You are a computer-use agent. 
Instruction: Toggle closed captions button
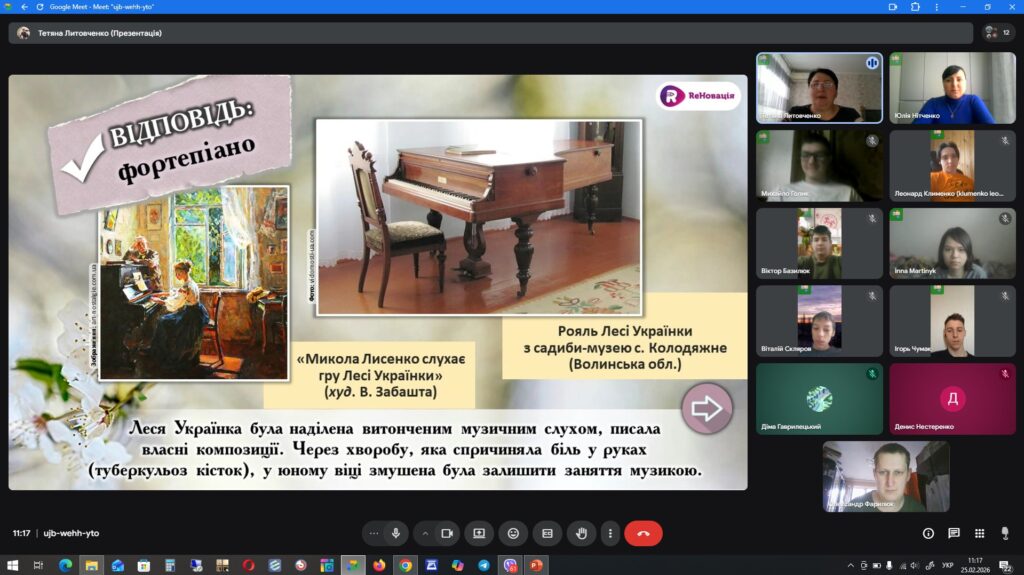tap(547, 534)
